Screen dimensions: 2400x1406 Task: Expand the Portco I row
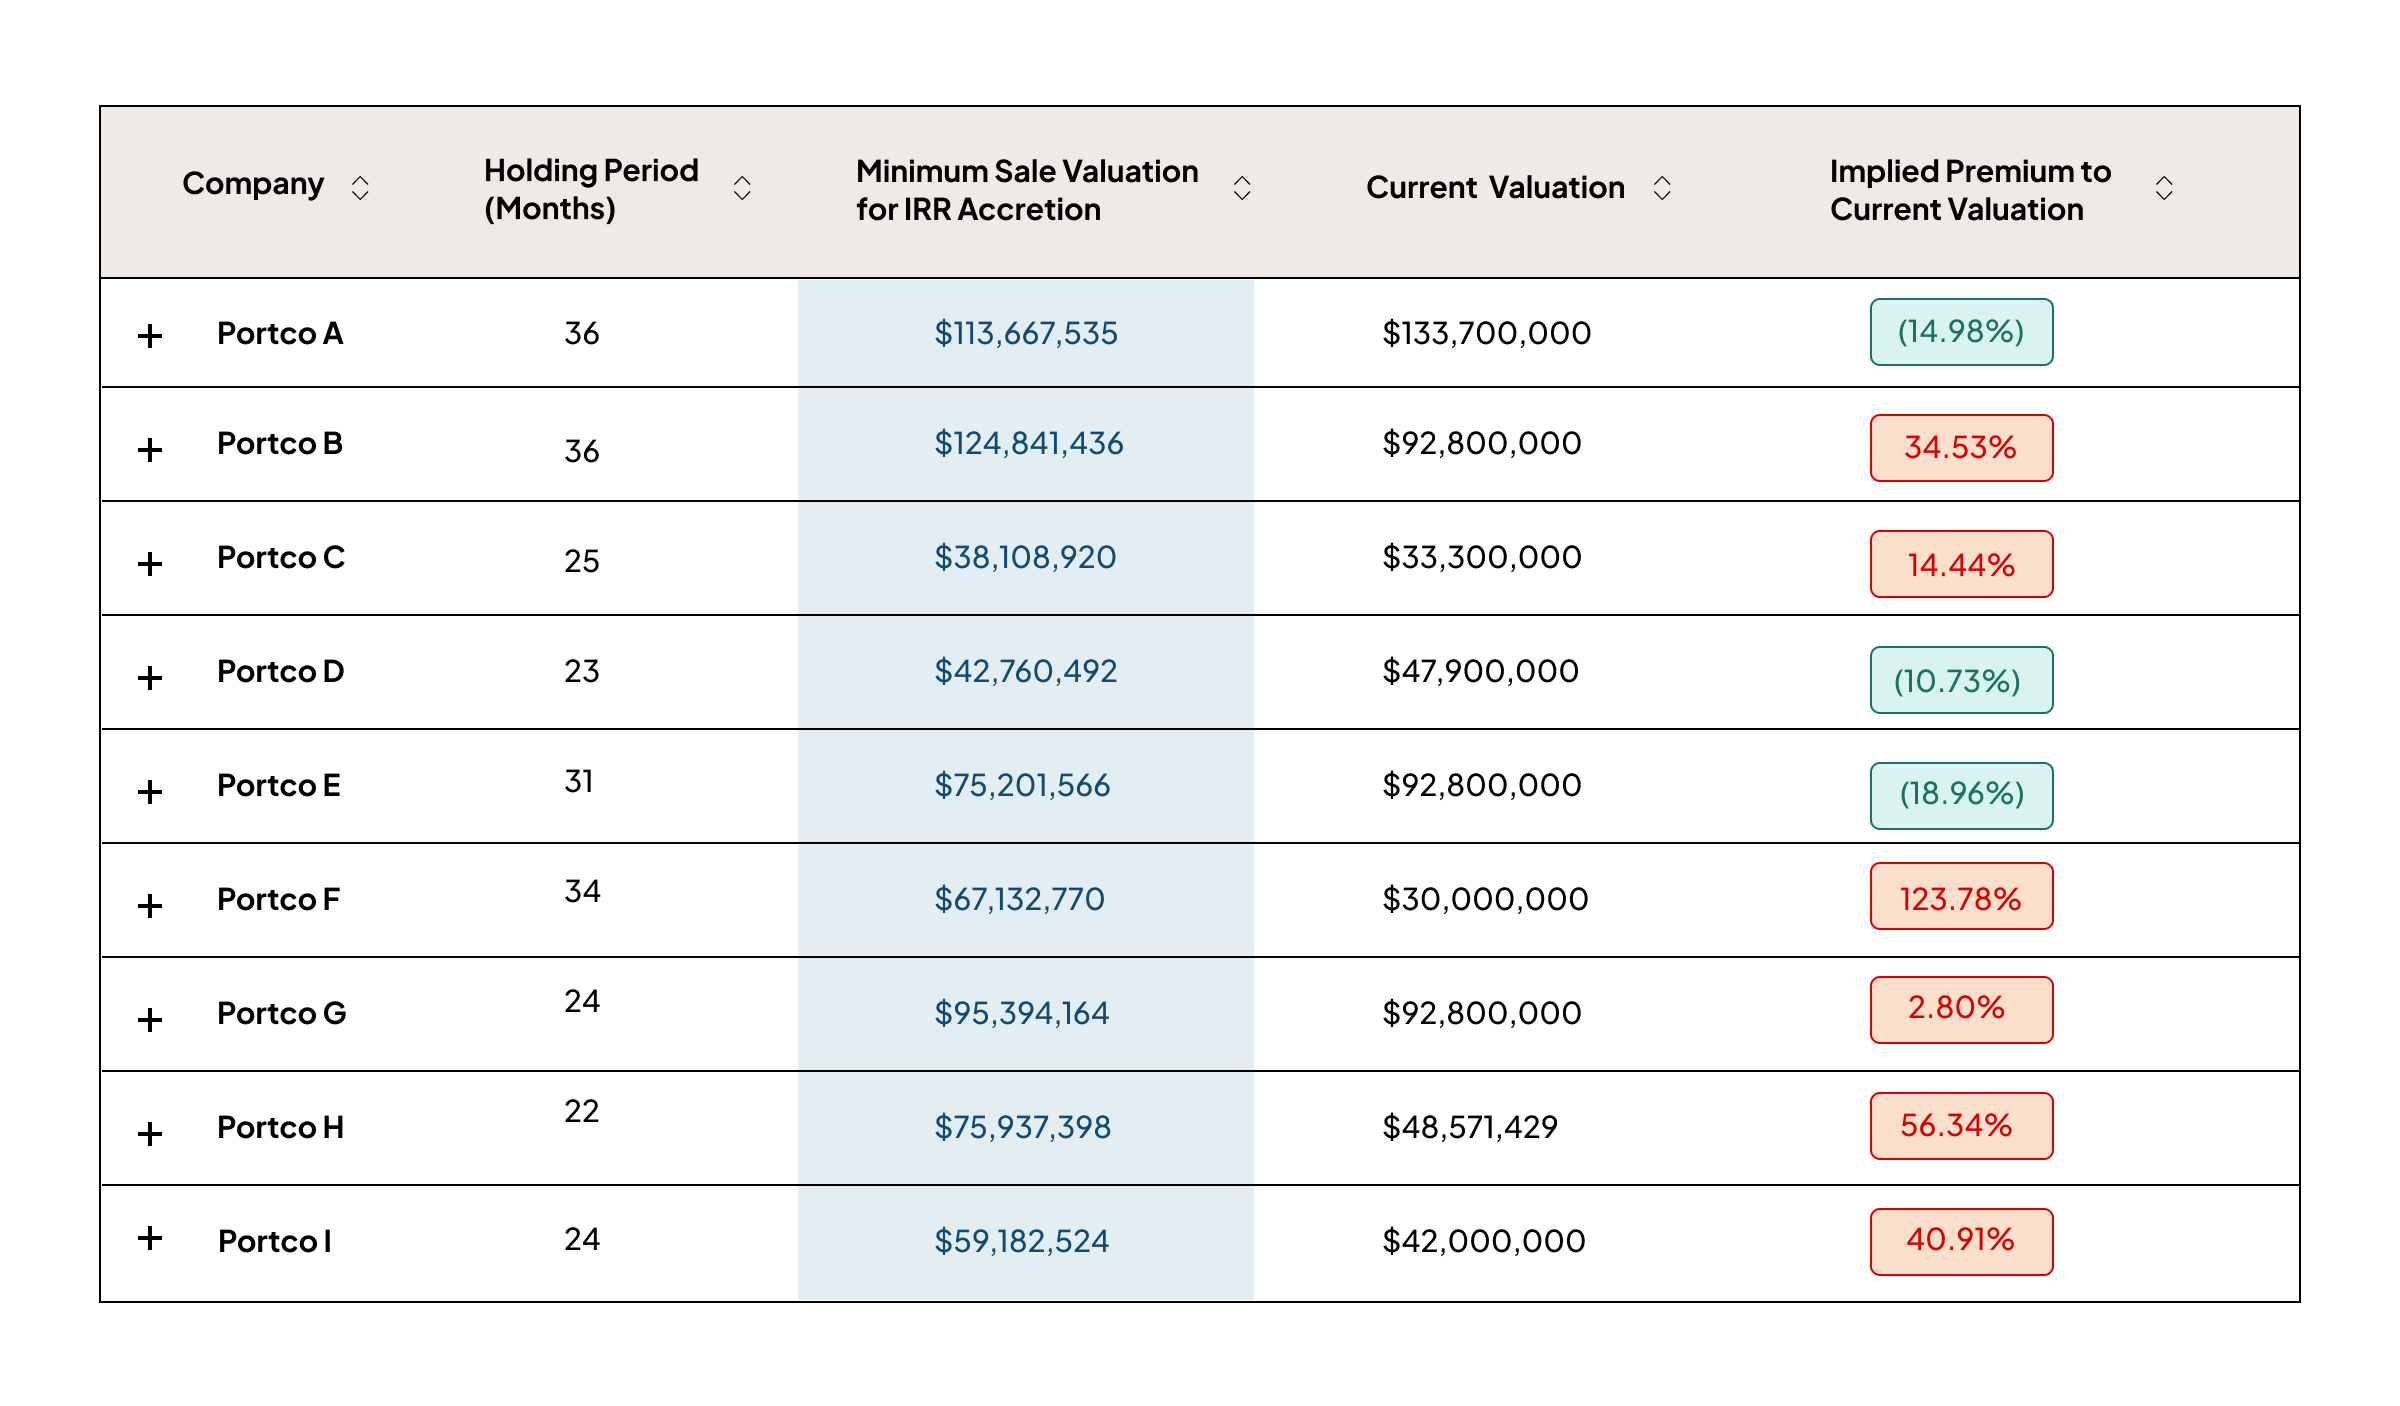(x=150, y=1238)
